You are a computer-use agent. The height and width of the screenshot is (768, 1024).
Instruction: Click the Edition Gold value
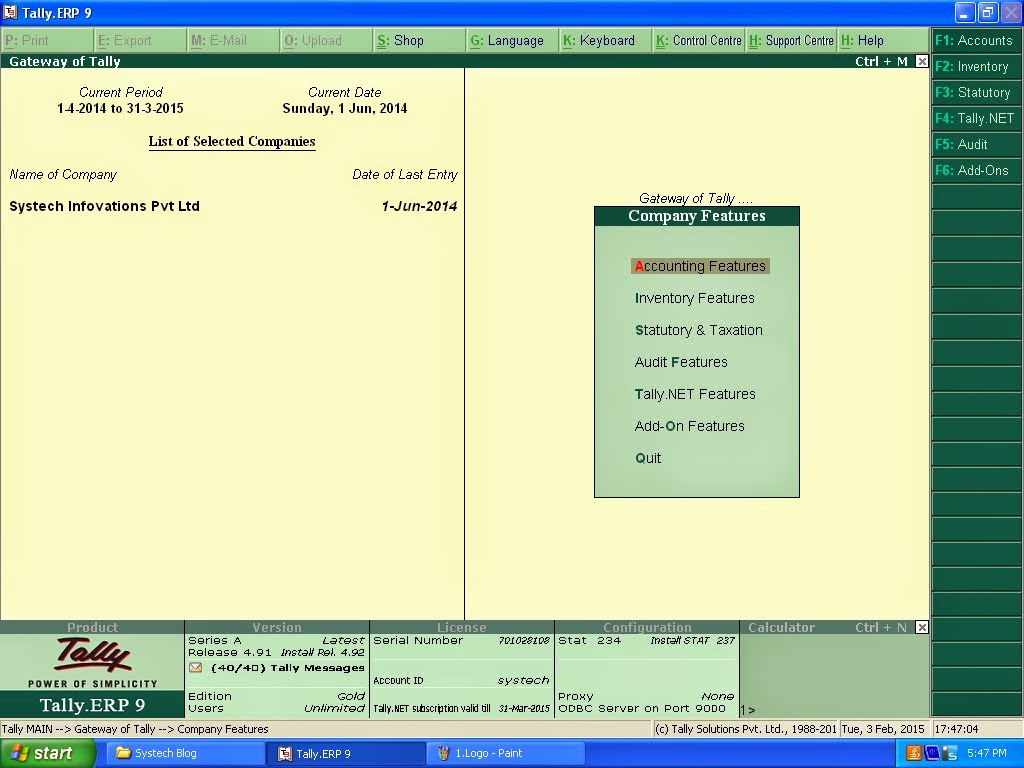pos(351,696)
